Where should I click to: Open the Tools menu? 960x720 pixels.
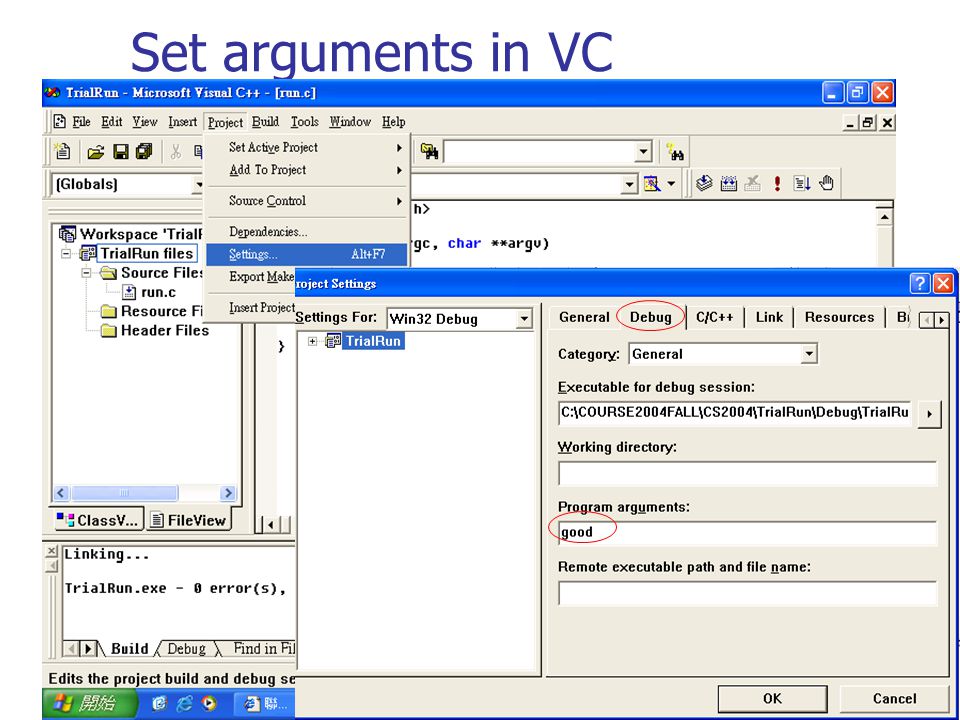tap(304, 122)
